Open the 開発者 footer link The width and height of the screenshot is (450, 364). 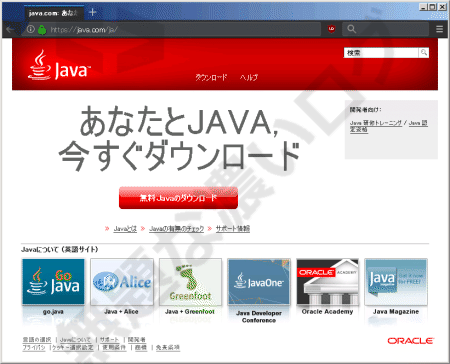tap(137, 340)
